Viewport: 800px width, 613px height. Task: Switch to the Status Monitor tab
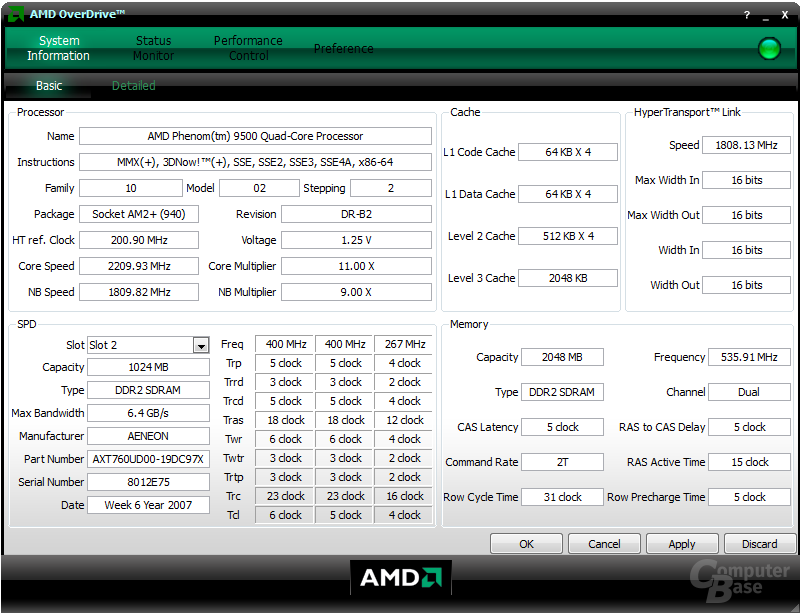point(153,48)
